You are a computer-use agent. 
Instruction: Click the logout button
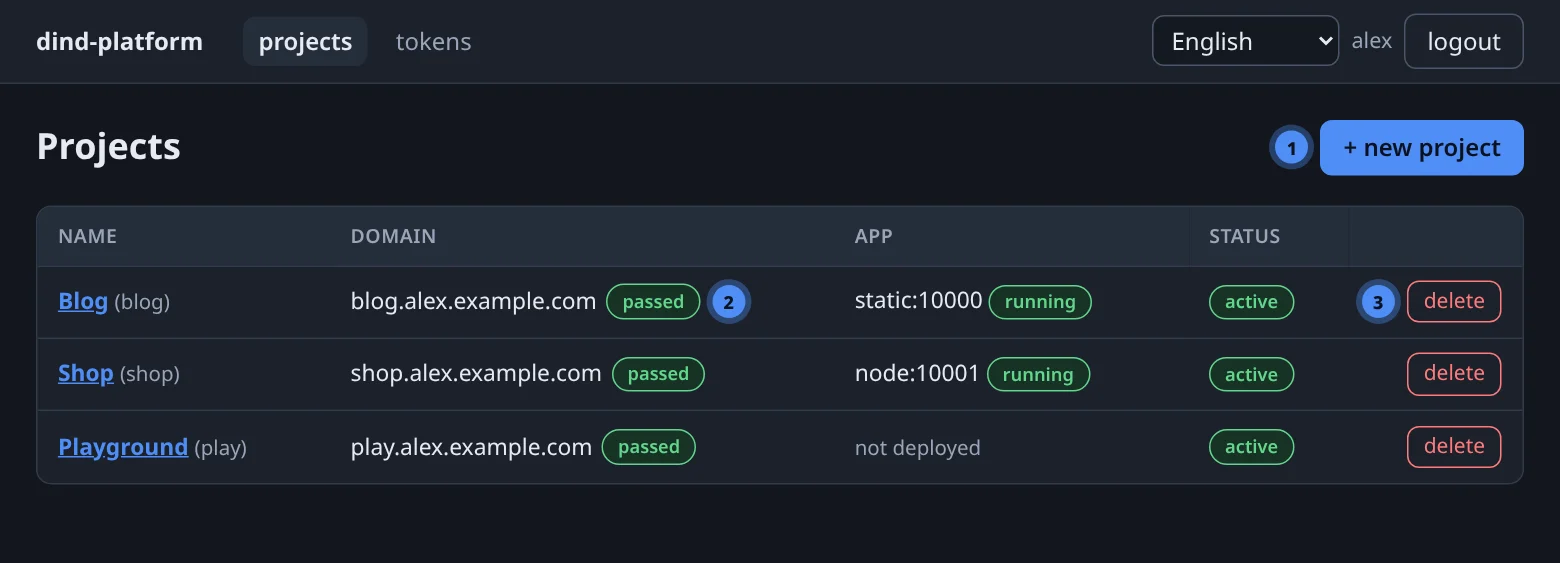(1463, 41)
